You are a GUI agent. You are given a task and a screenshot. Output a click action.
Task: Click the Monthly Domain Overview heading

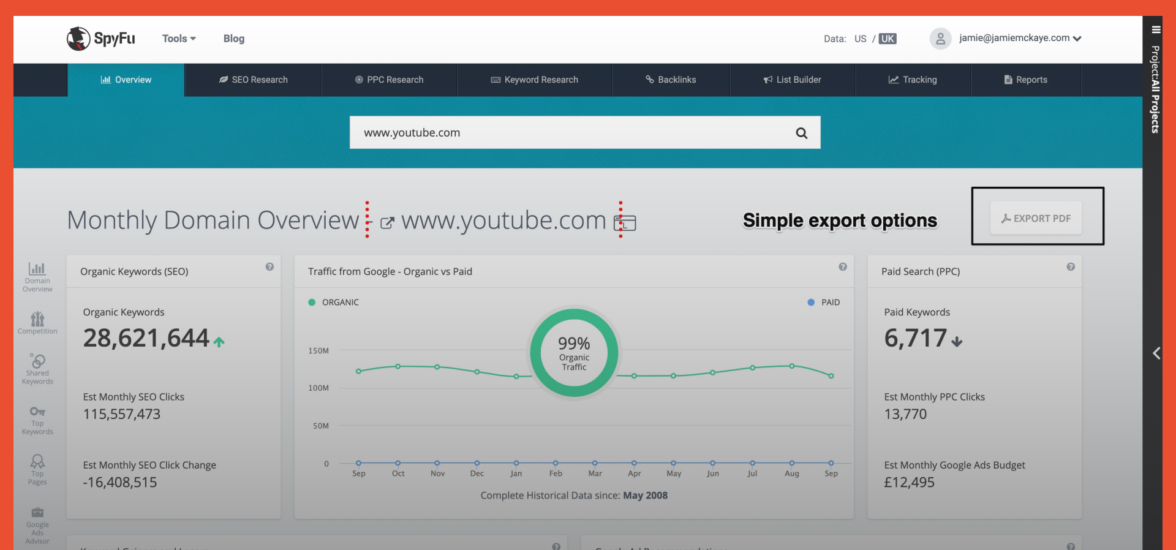pyautogui.click(x=213, y=221)
